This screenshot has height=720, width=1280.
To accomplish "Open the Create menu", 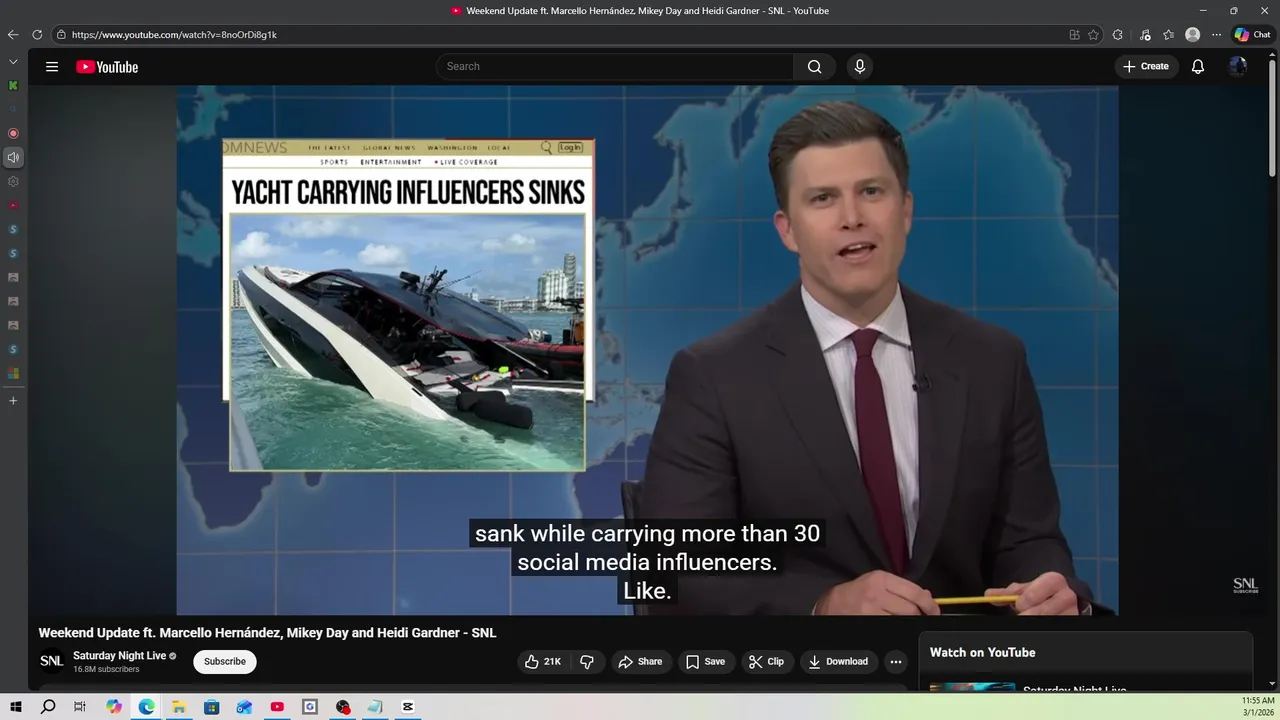I will pyautogui.click(x=1146, y=67).
